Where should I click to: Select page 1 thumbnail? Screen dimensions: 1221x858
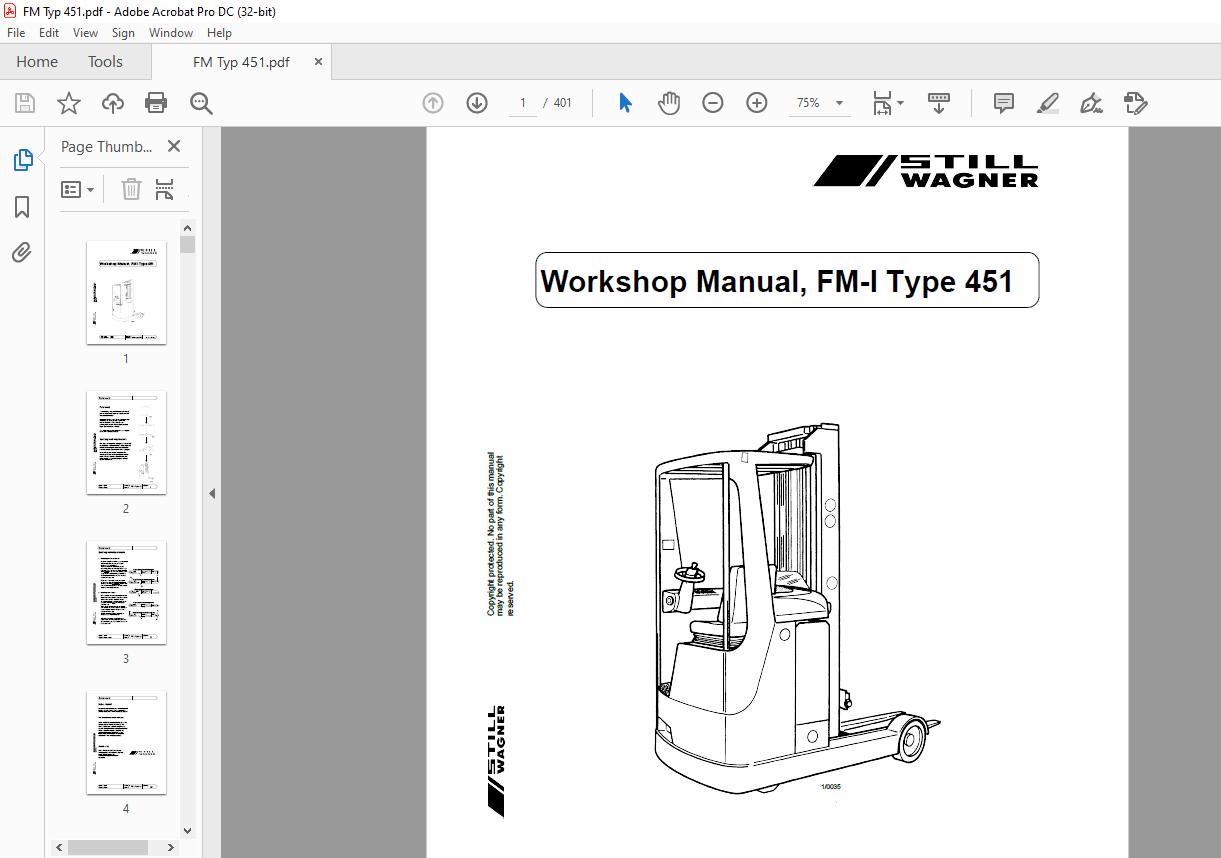pyautogui.click(x=126, y=292)
